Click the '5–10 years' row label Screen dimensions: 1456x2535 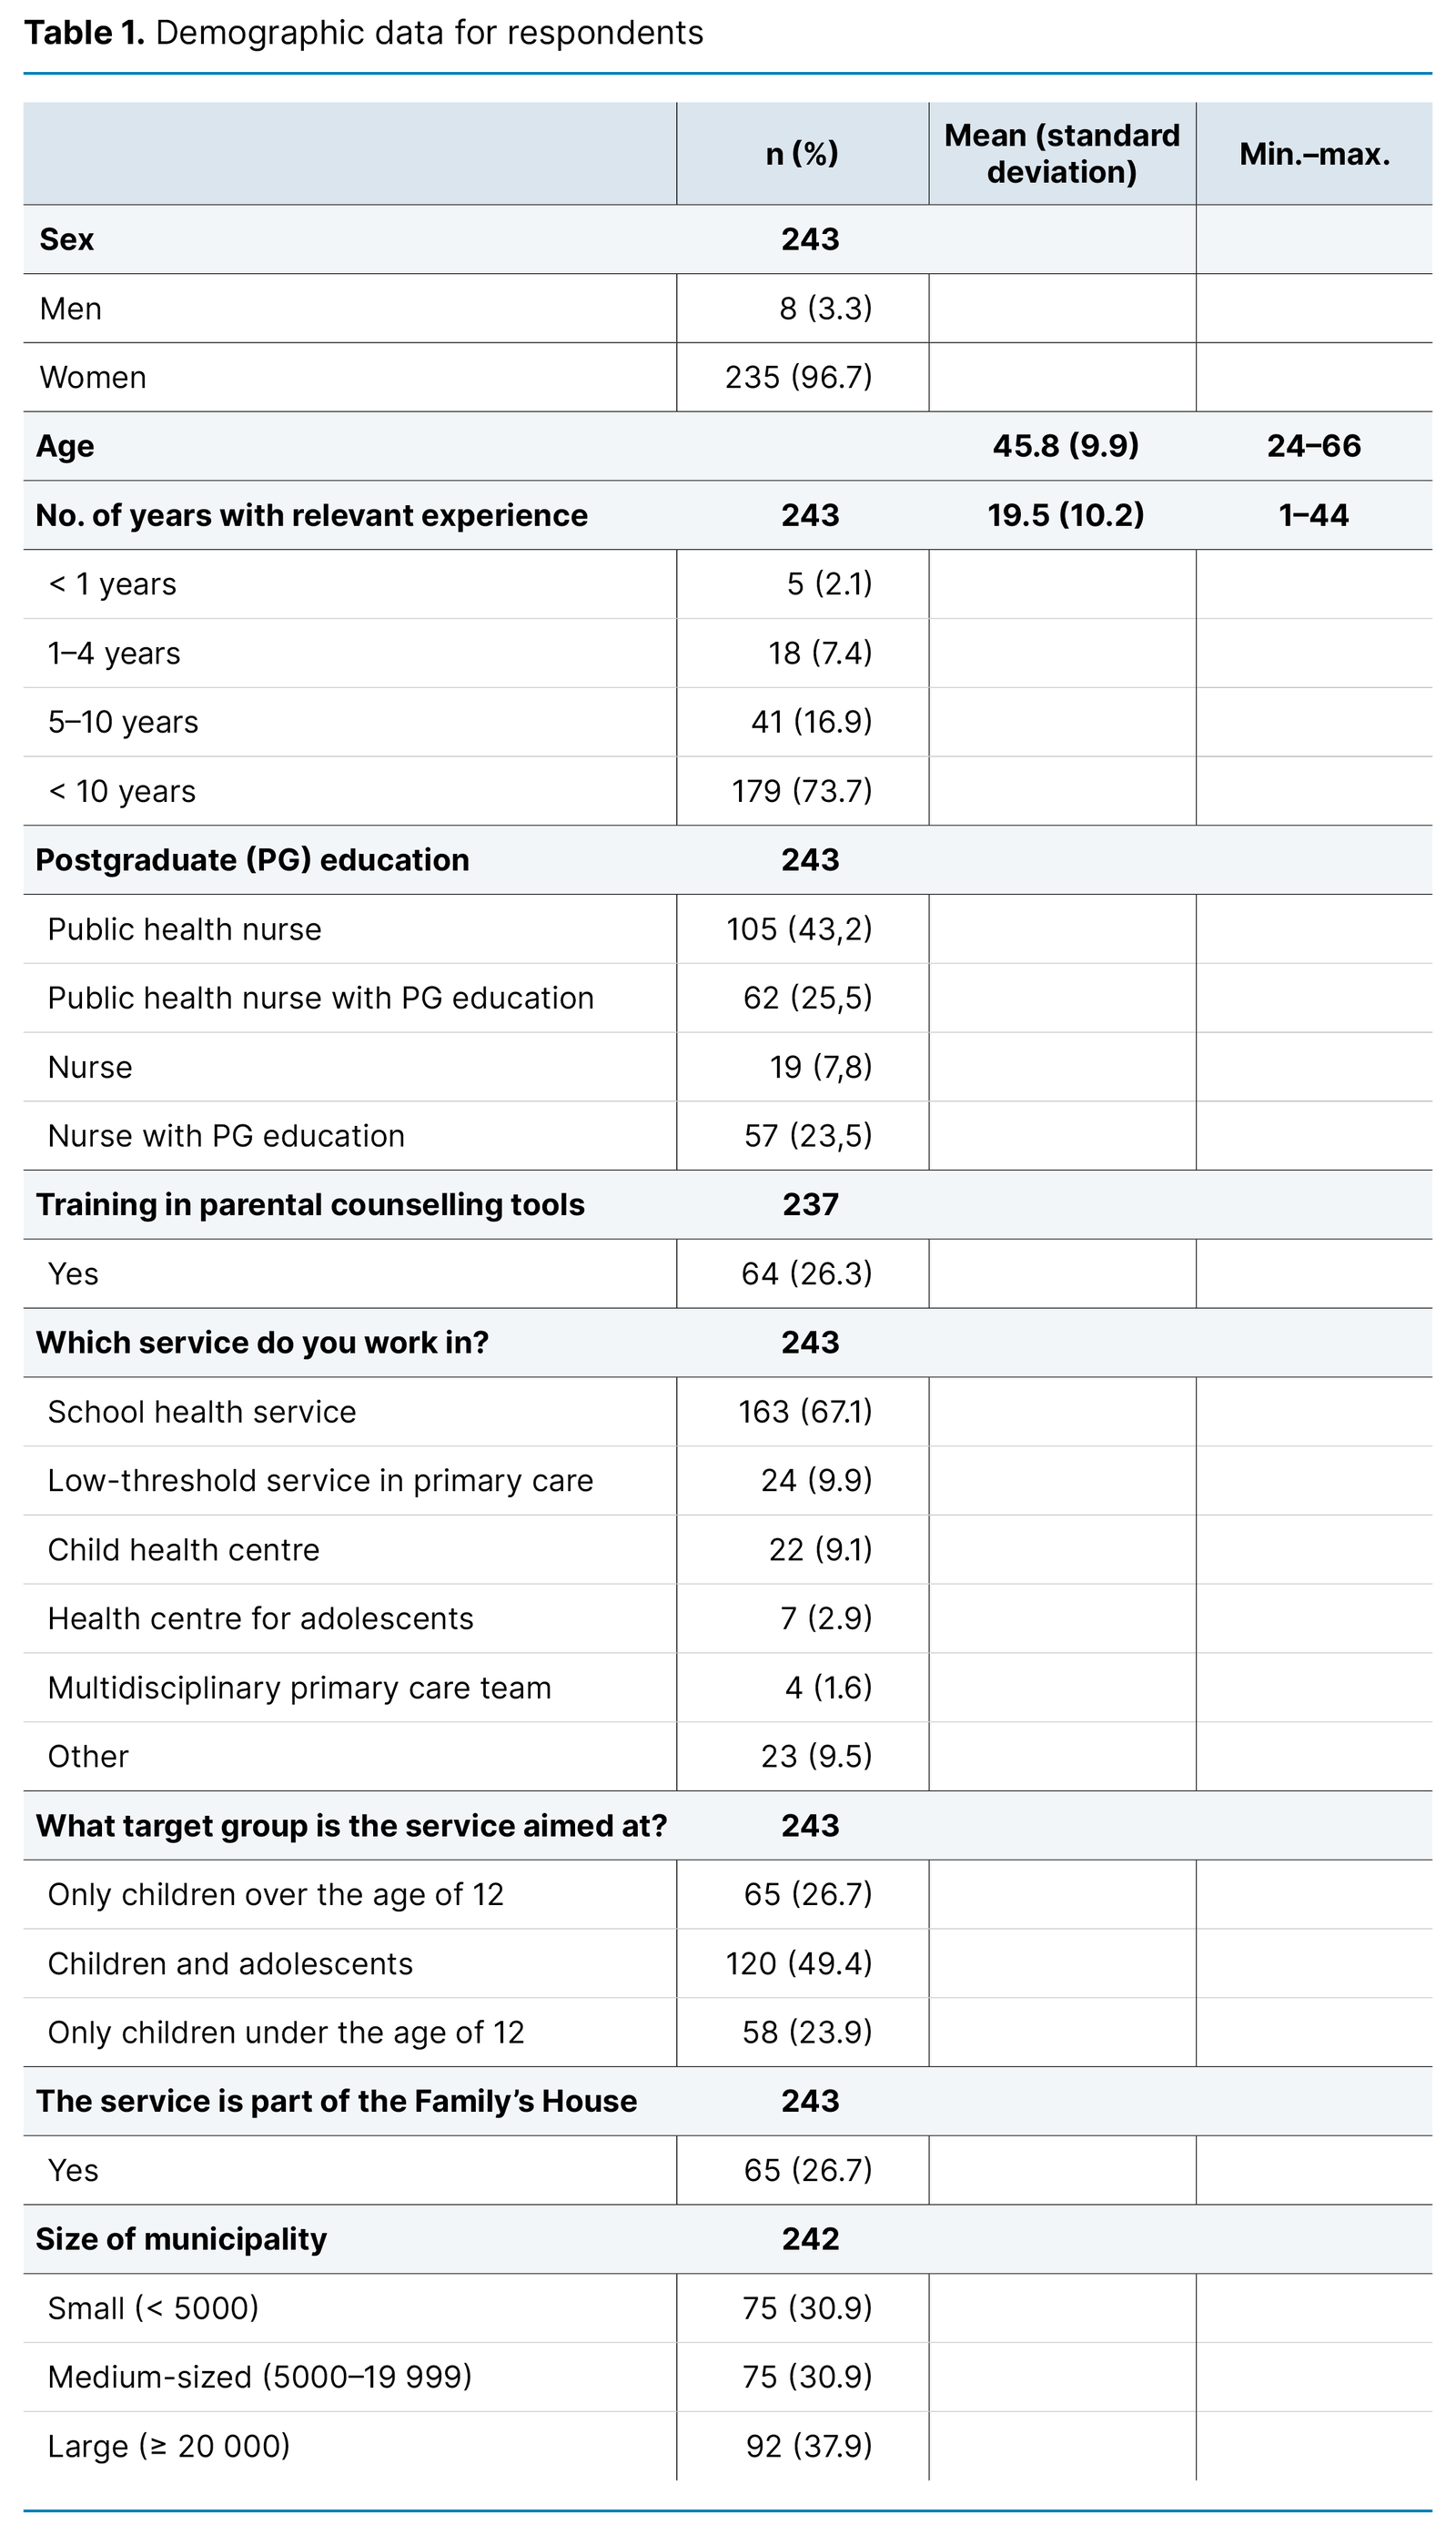(x=123, y=722)
